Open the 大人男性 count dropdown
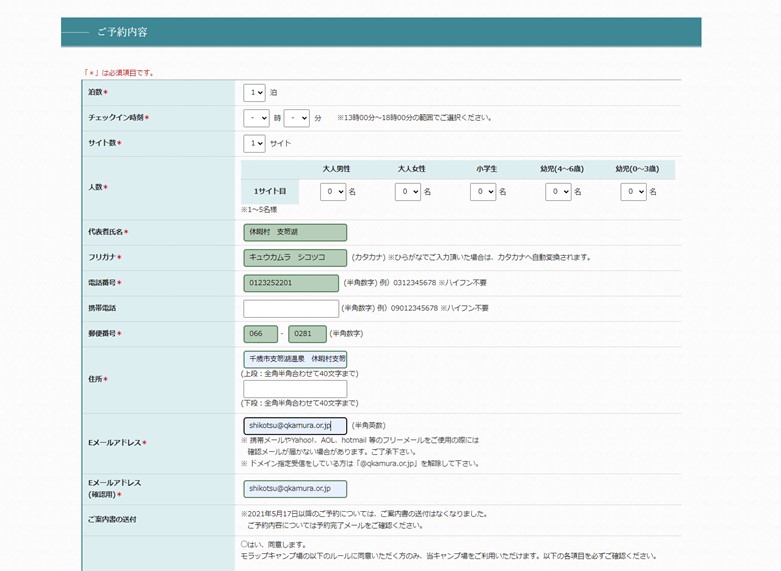781x571 pixels. pos(333,191)
